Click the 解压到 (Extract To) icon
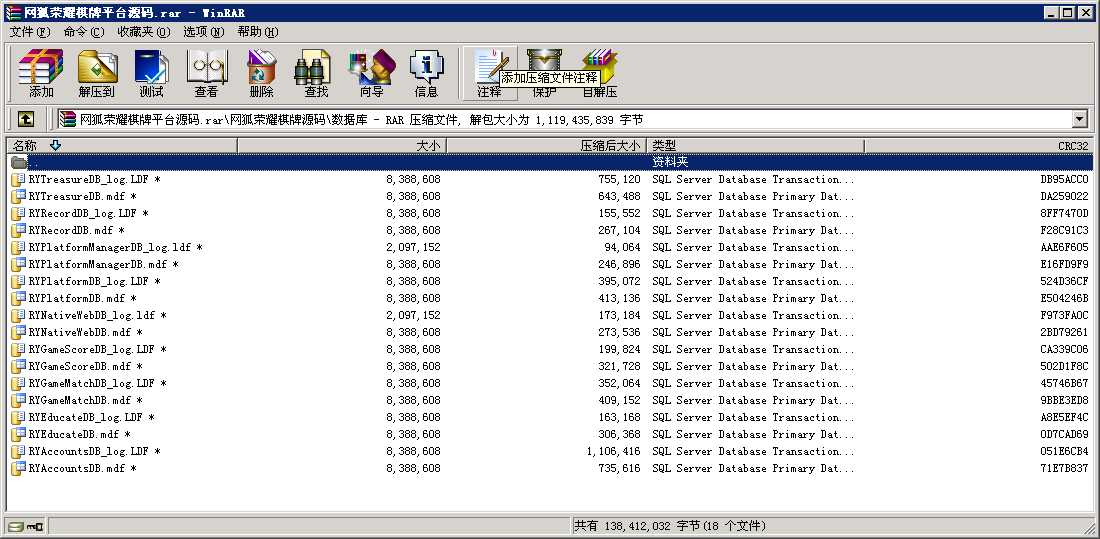The width and height of the screenshot is (1100, 539). (97, 73)
